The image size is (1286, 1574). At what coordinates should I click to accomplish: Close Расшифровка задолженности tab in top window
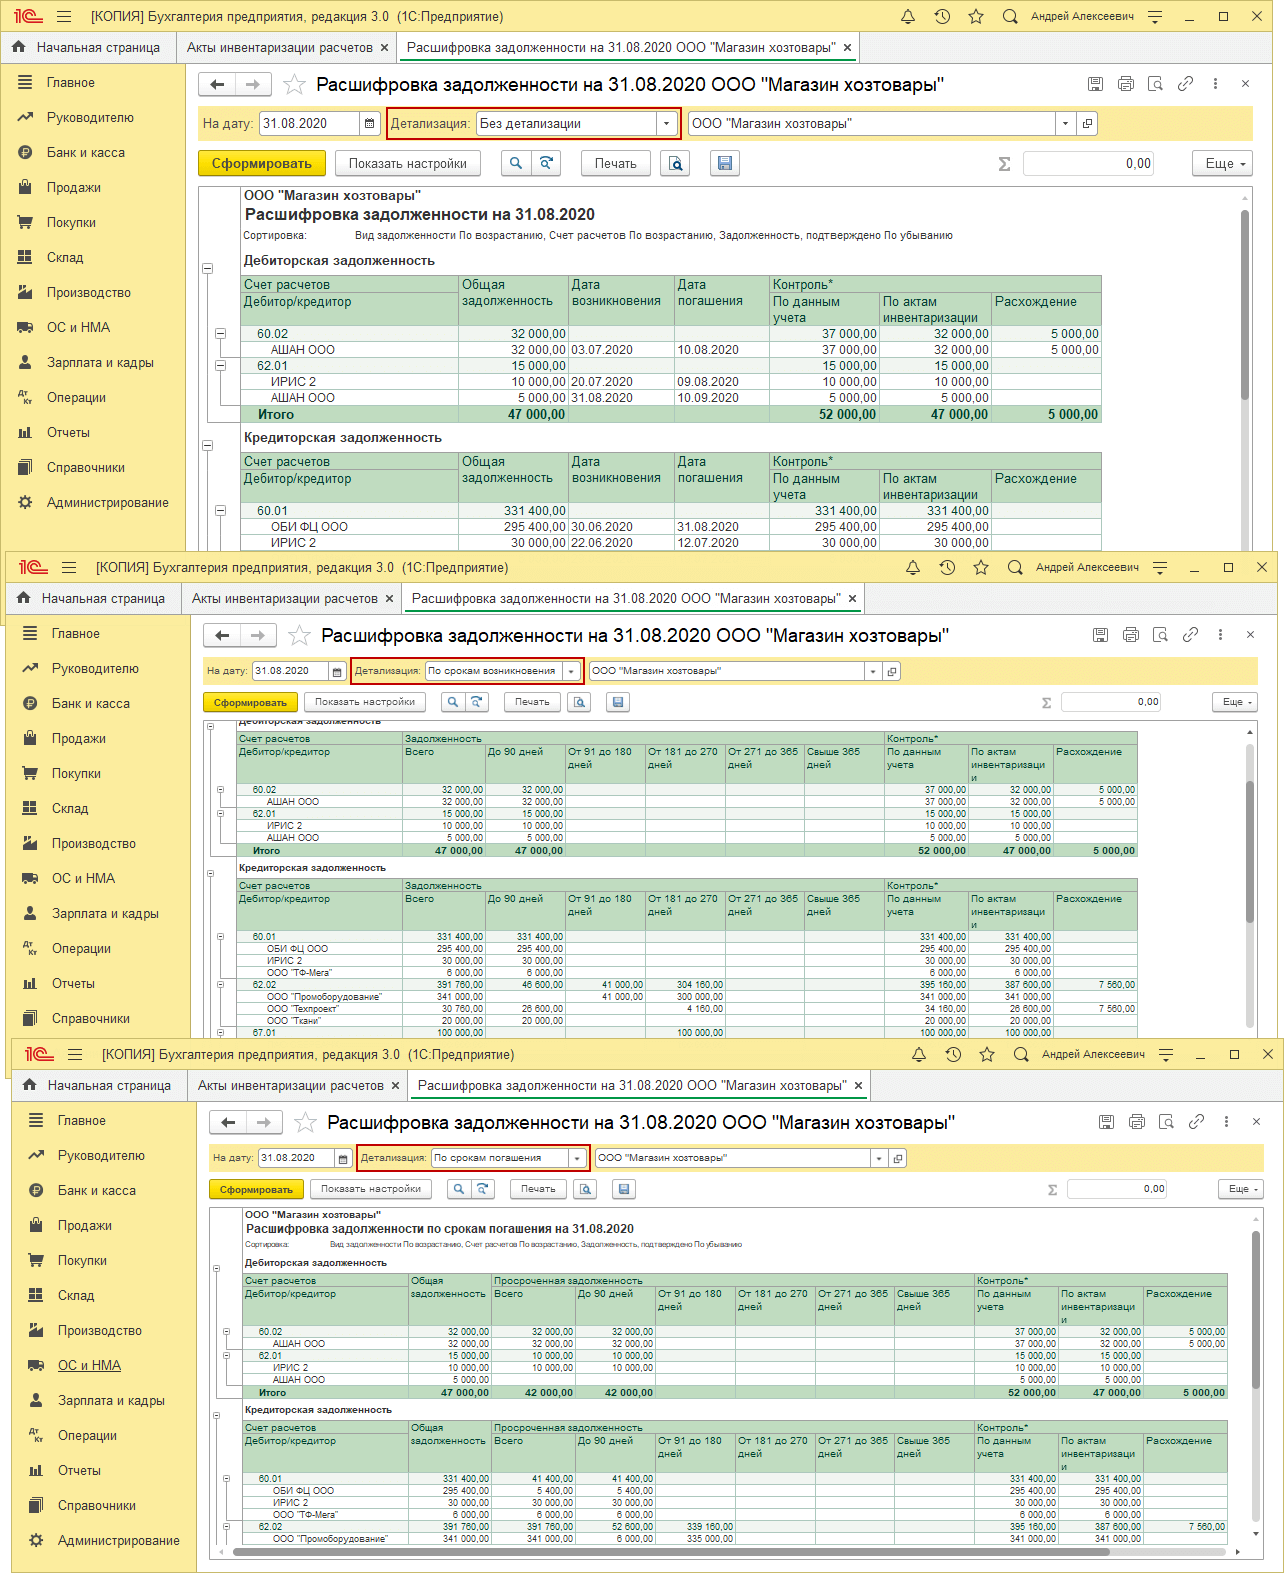tap(847, 48)
